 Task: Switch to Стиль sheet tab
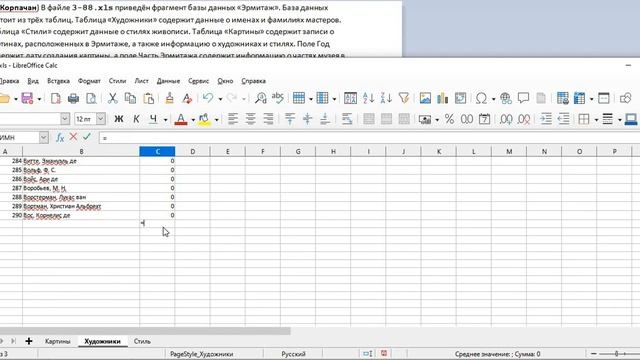click(142, 341)
